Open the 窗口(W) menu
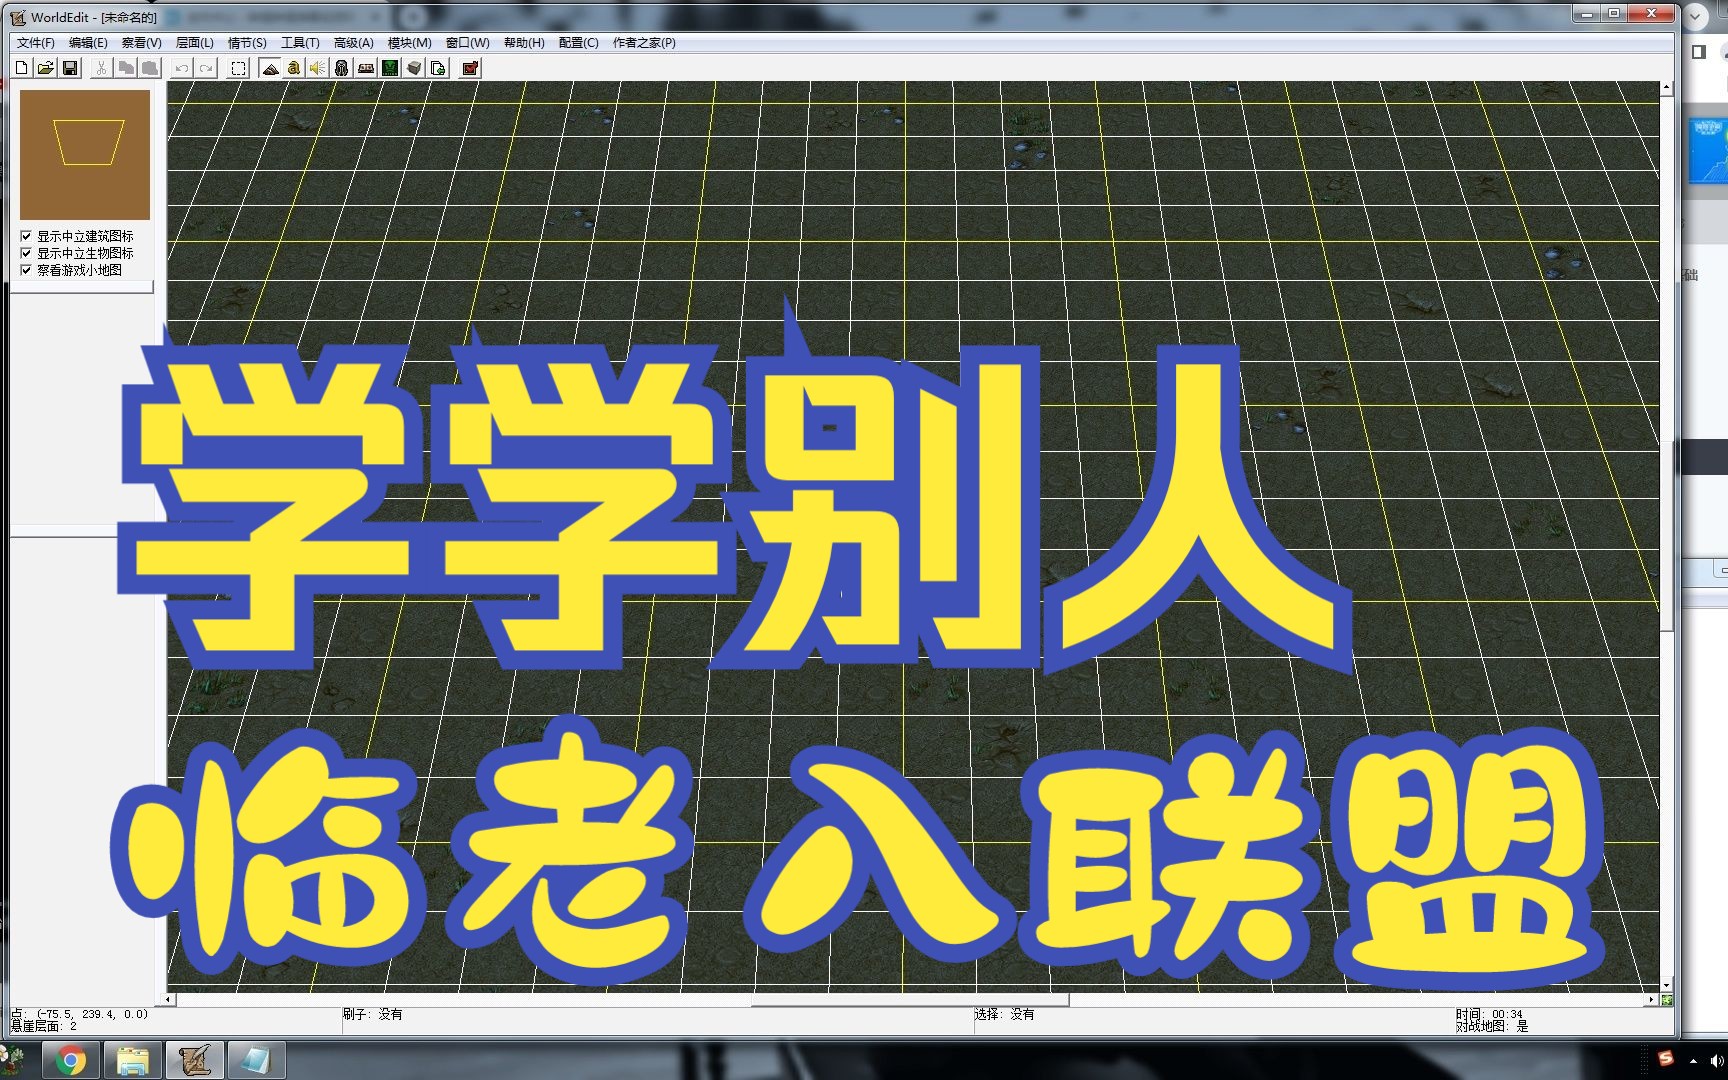This screenshot has height=1080, width=1728. pyautogui.click(x=468, y=43)
